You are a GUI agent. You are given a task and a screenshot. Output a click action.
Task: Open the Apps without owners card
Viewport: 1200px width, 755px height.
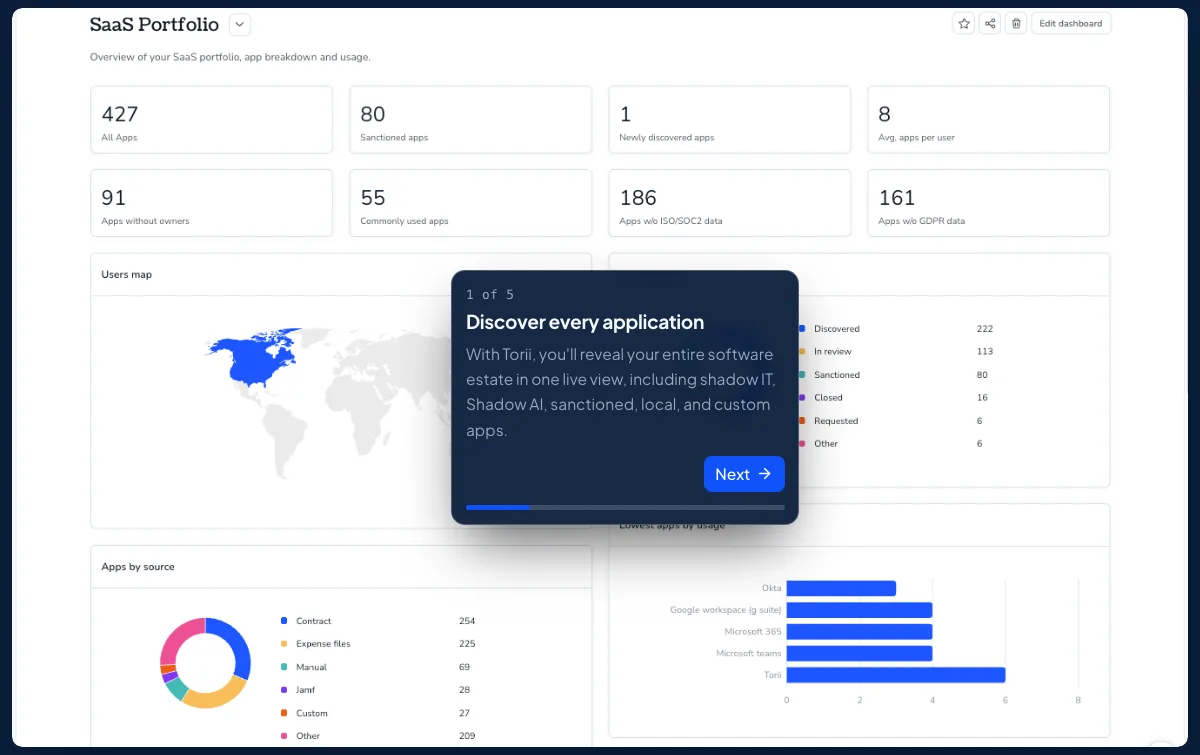[211, 203]
